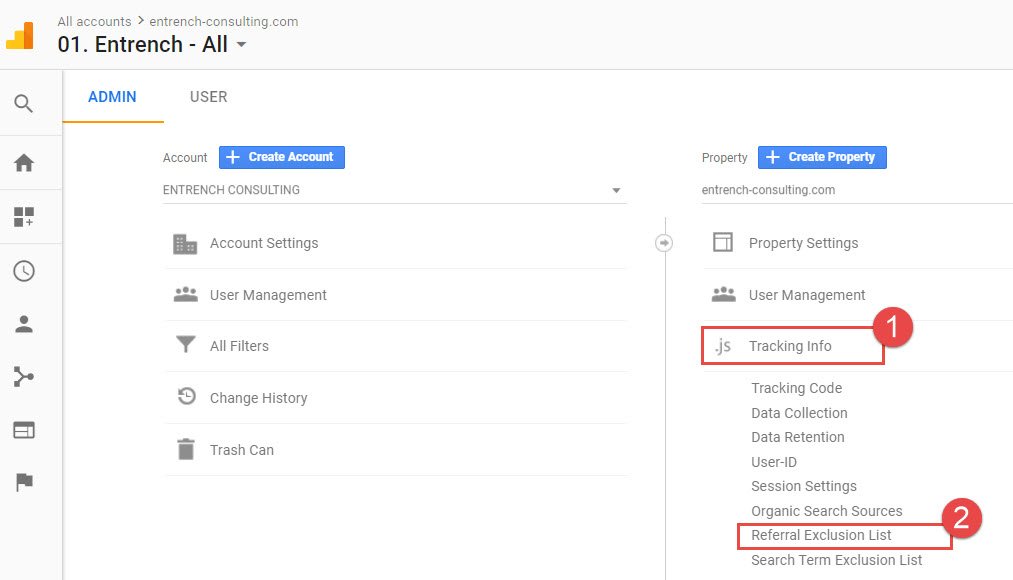1013x580 pixels.
Task: Go to Home via sidebar icon
Action: coord(23,163)
